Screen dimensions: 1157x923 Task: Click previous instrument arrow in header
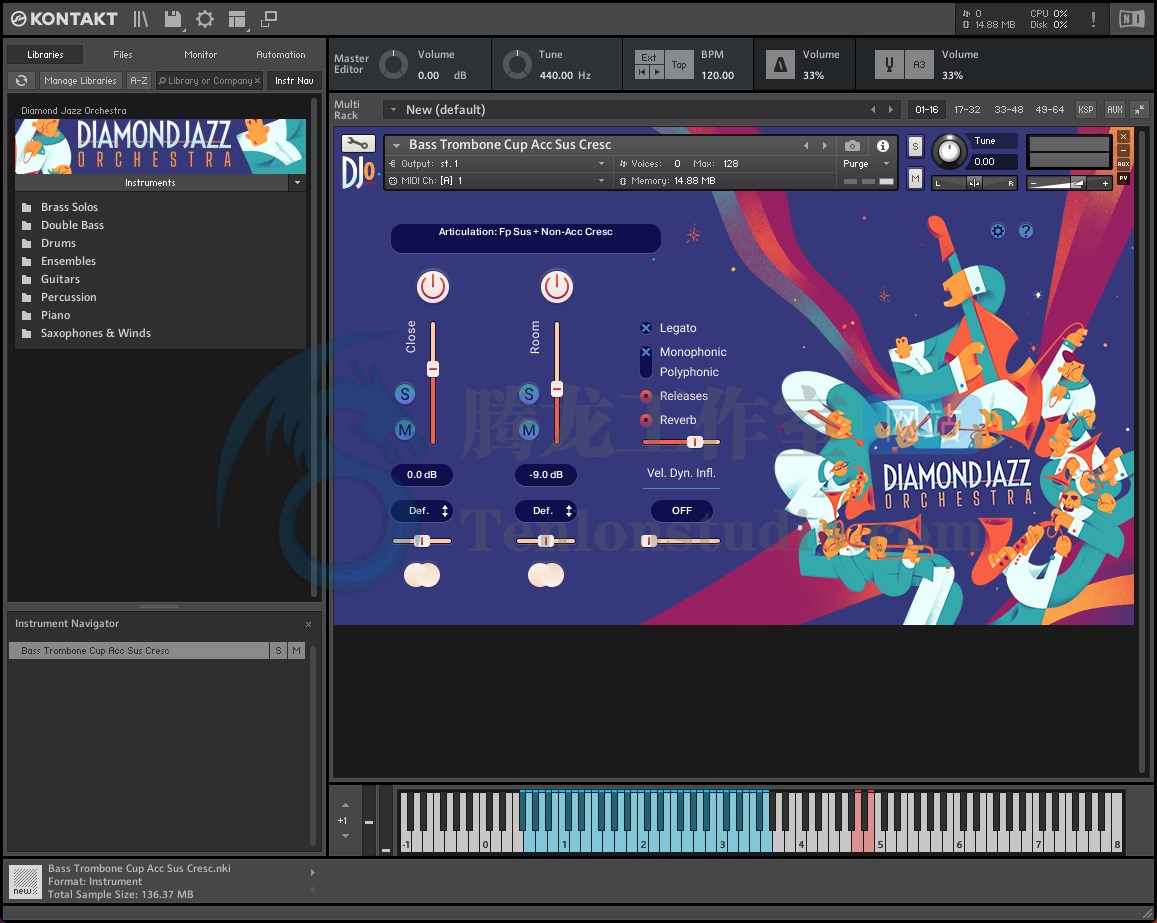[x=806, y=145]
